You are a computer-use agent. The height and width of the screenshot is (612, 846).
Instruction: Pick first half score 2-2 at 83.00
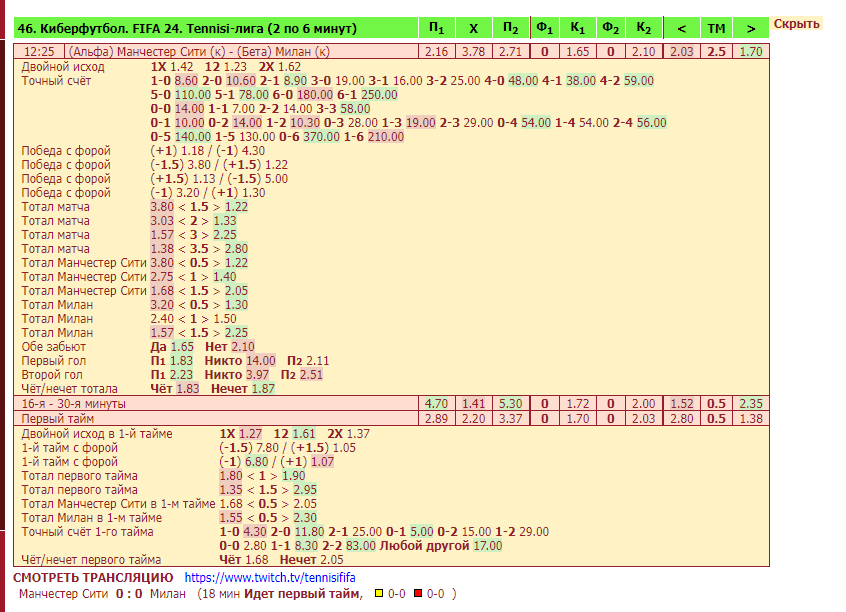360,546
